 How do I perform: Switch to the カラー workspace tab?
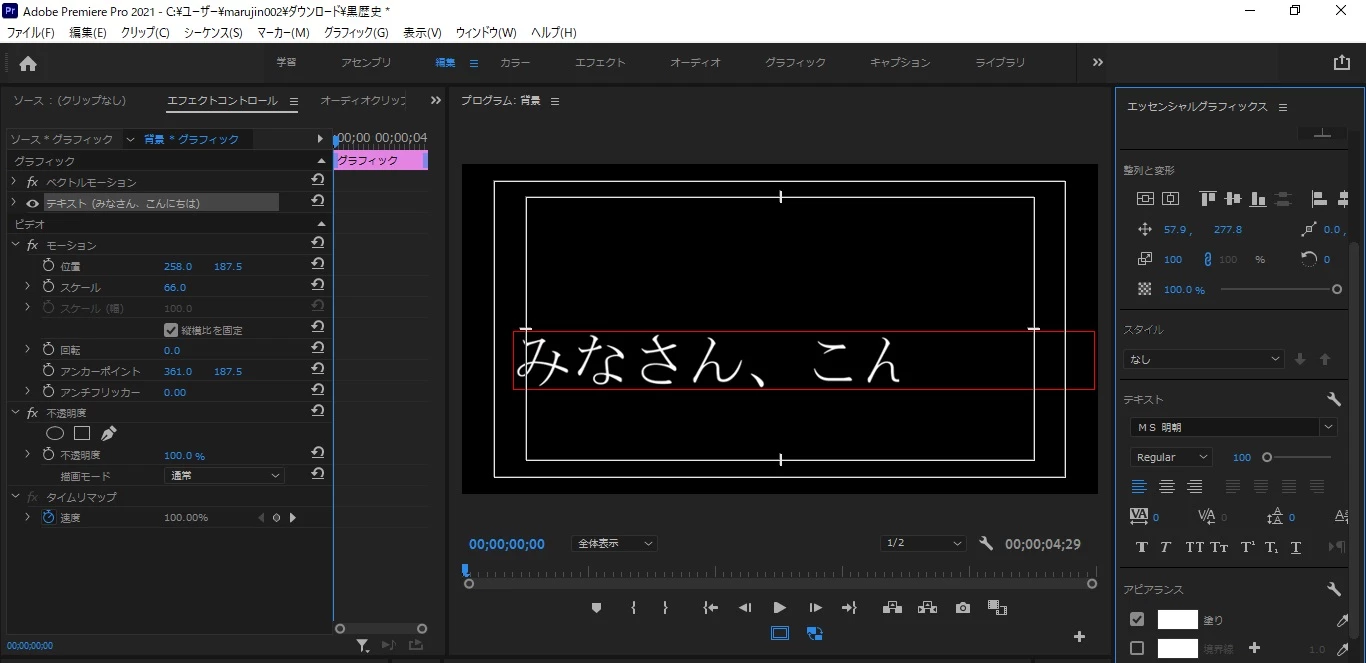515,62
